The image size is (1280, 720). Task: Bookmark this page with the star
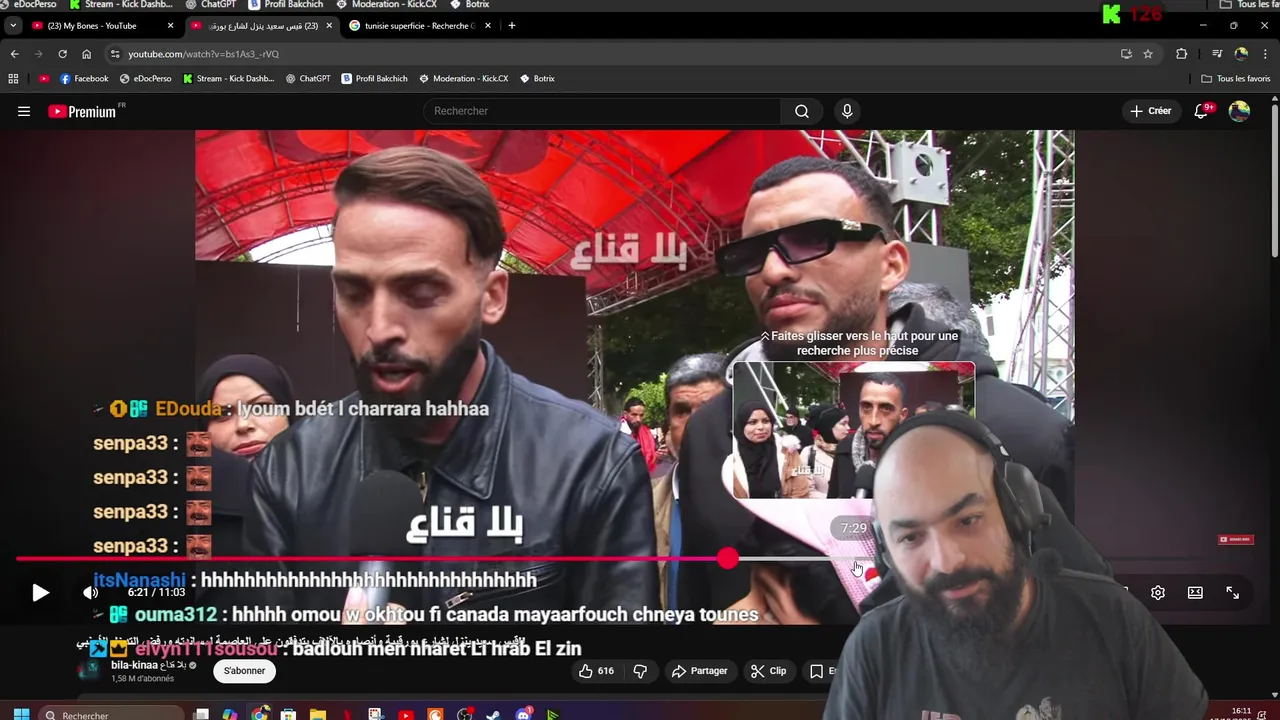[x=1148, y=54]
